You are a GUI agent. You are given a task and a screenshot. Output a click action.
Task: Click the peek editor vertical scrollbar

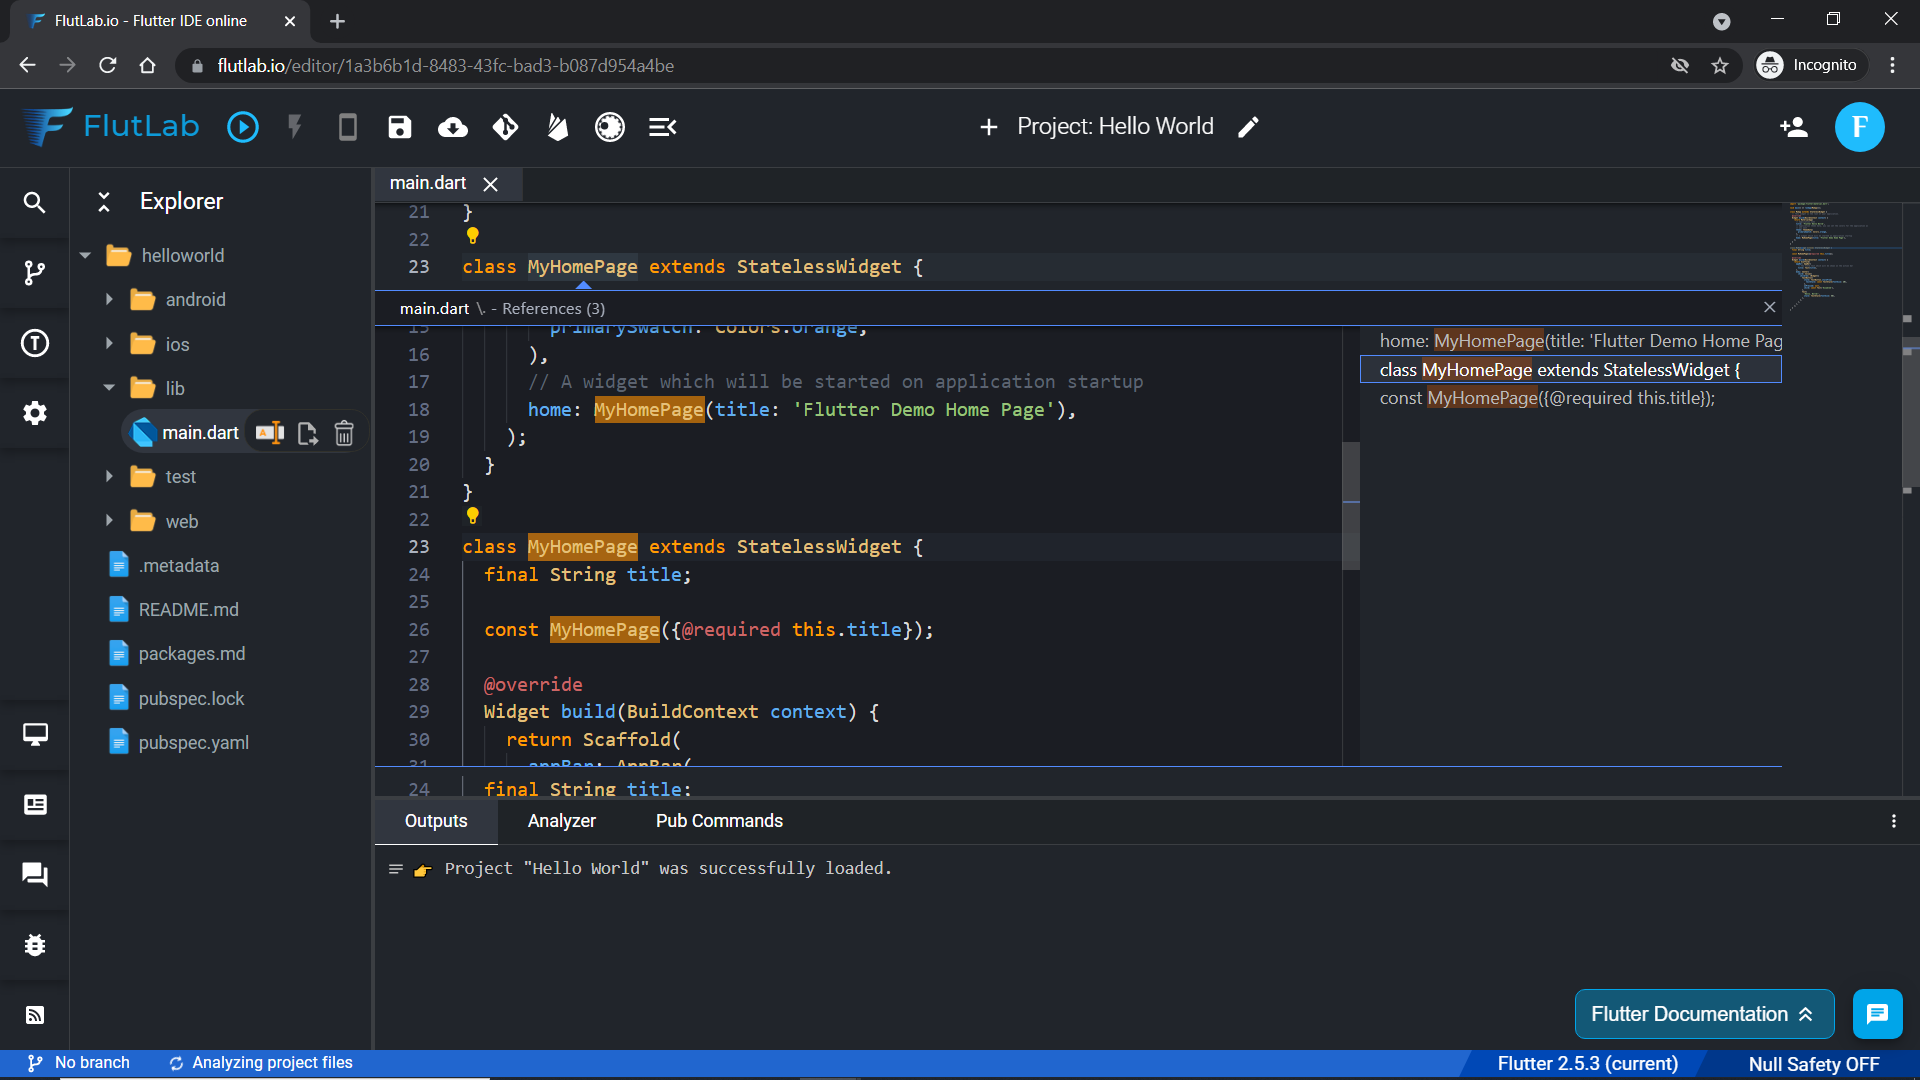coord(1351,506)
